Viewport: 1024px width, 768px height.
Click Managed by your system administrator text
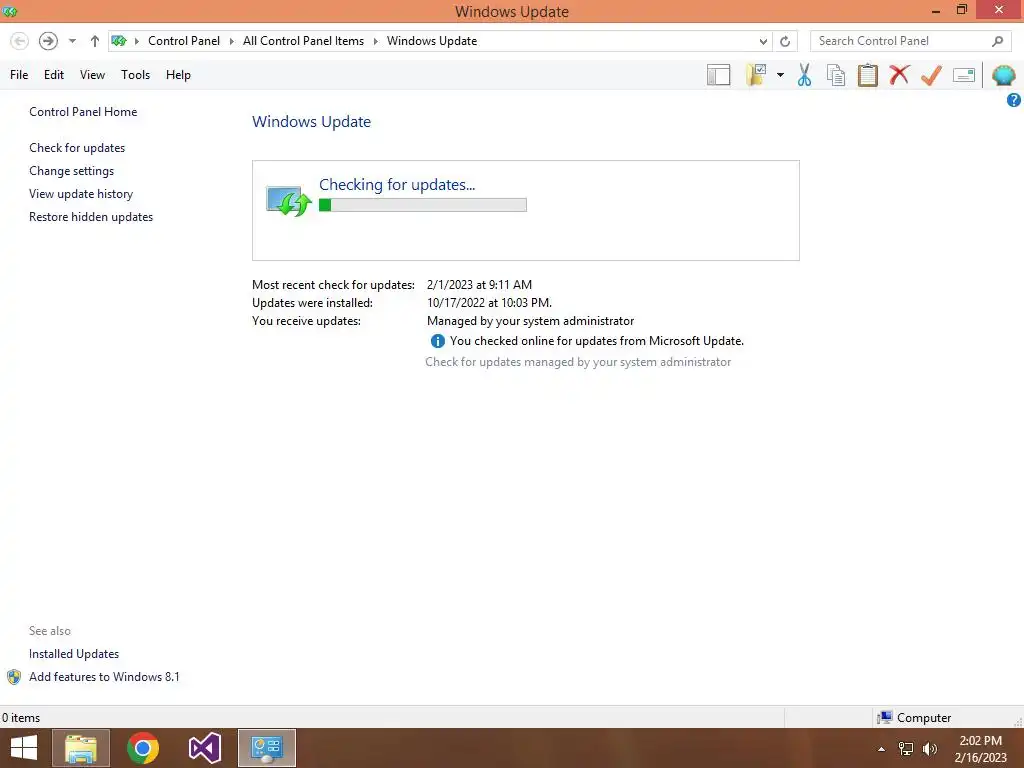pos(530,321)
